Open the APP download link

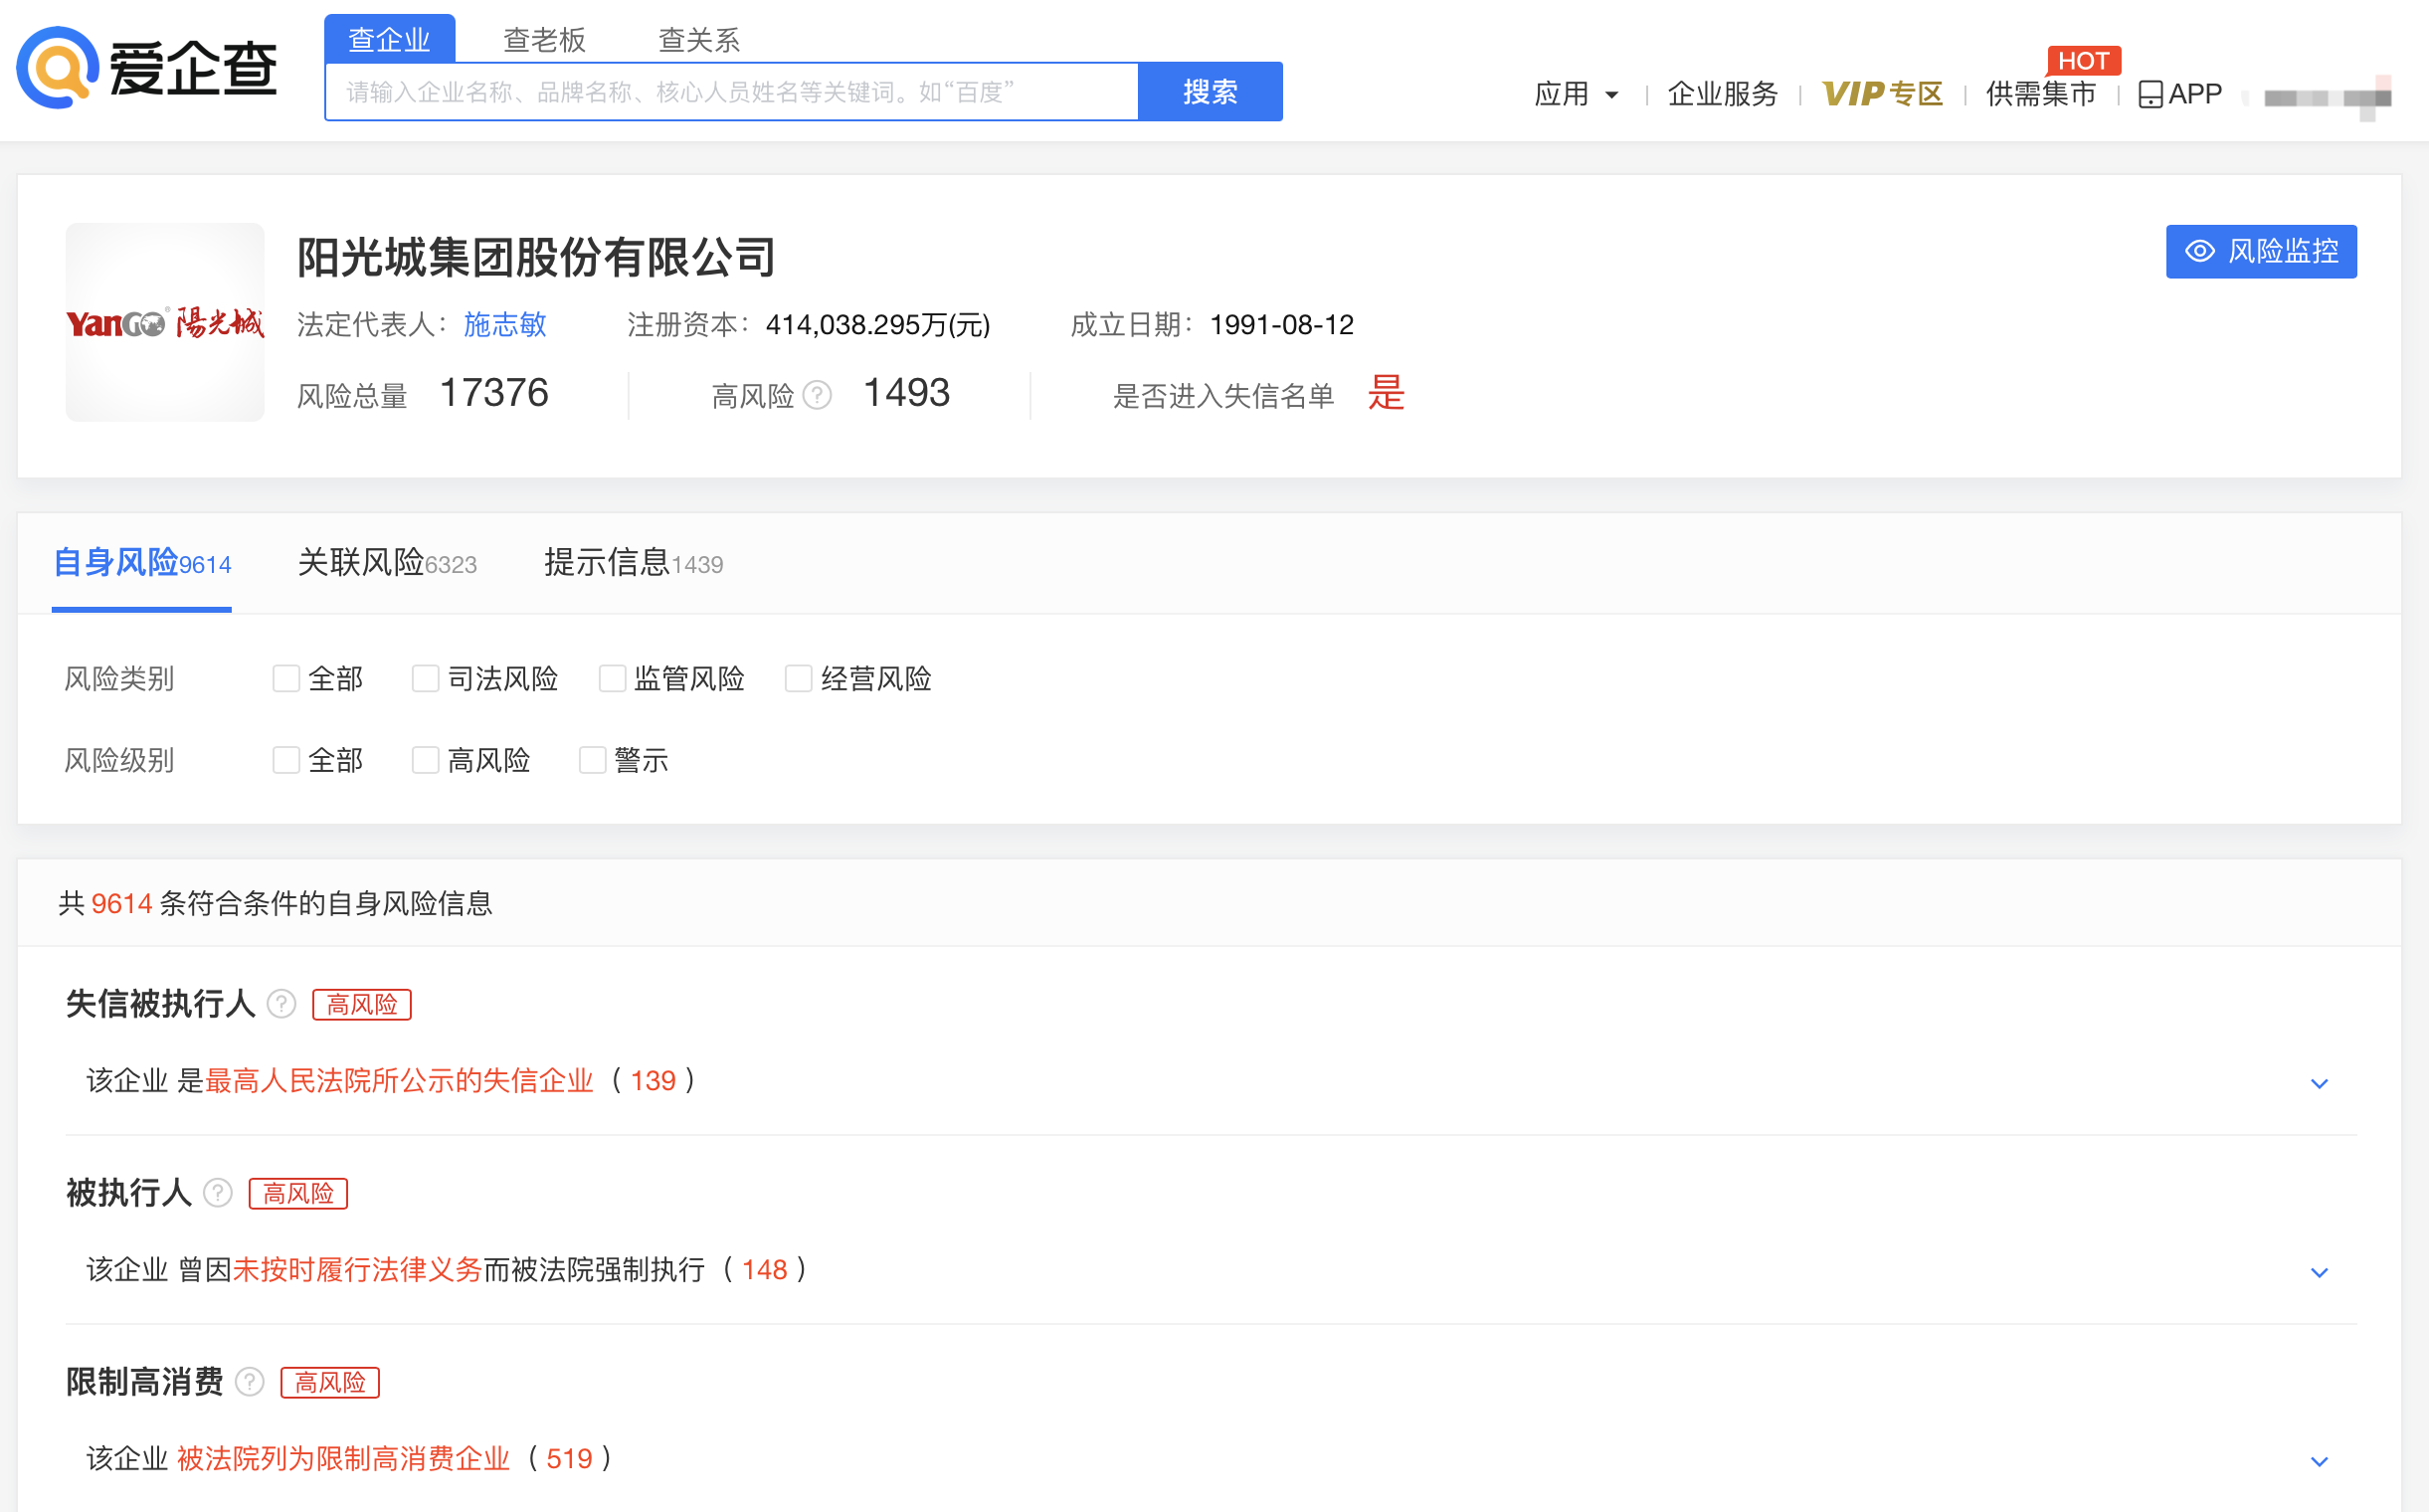pyautogui.click(x=2180, y=94)
